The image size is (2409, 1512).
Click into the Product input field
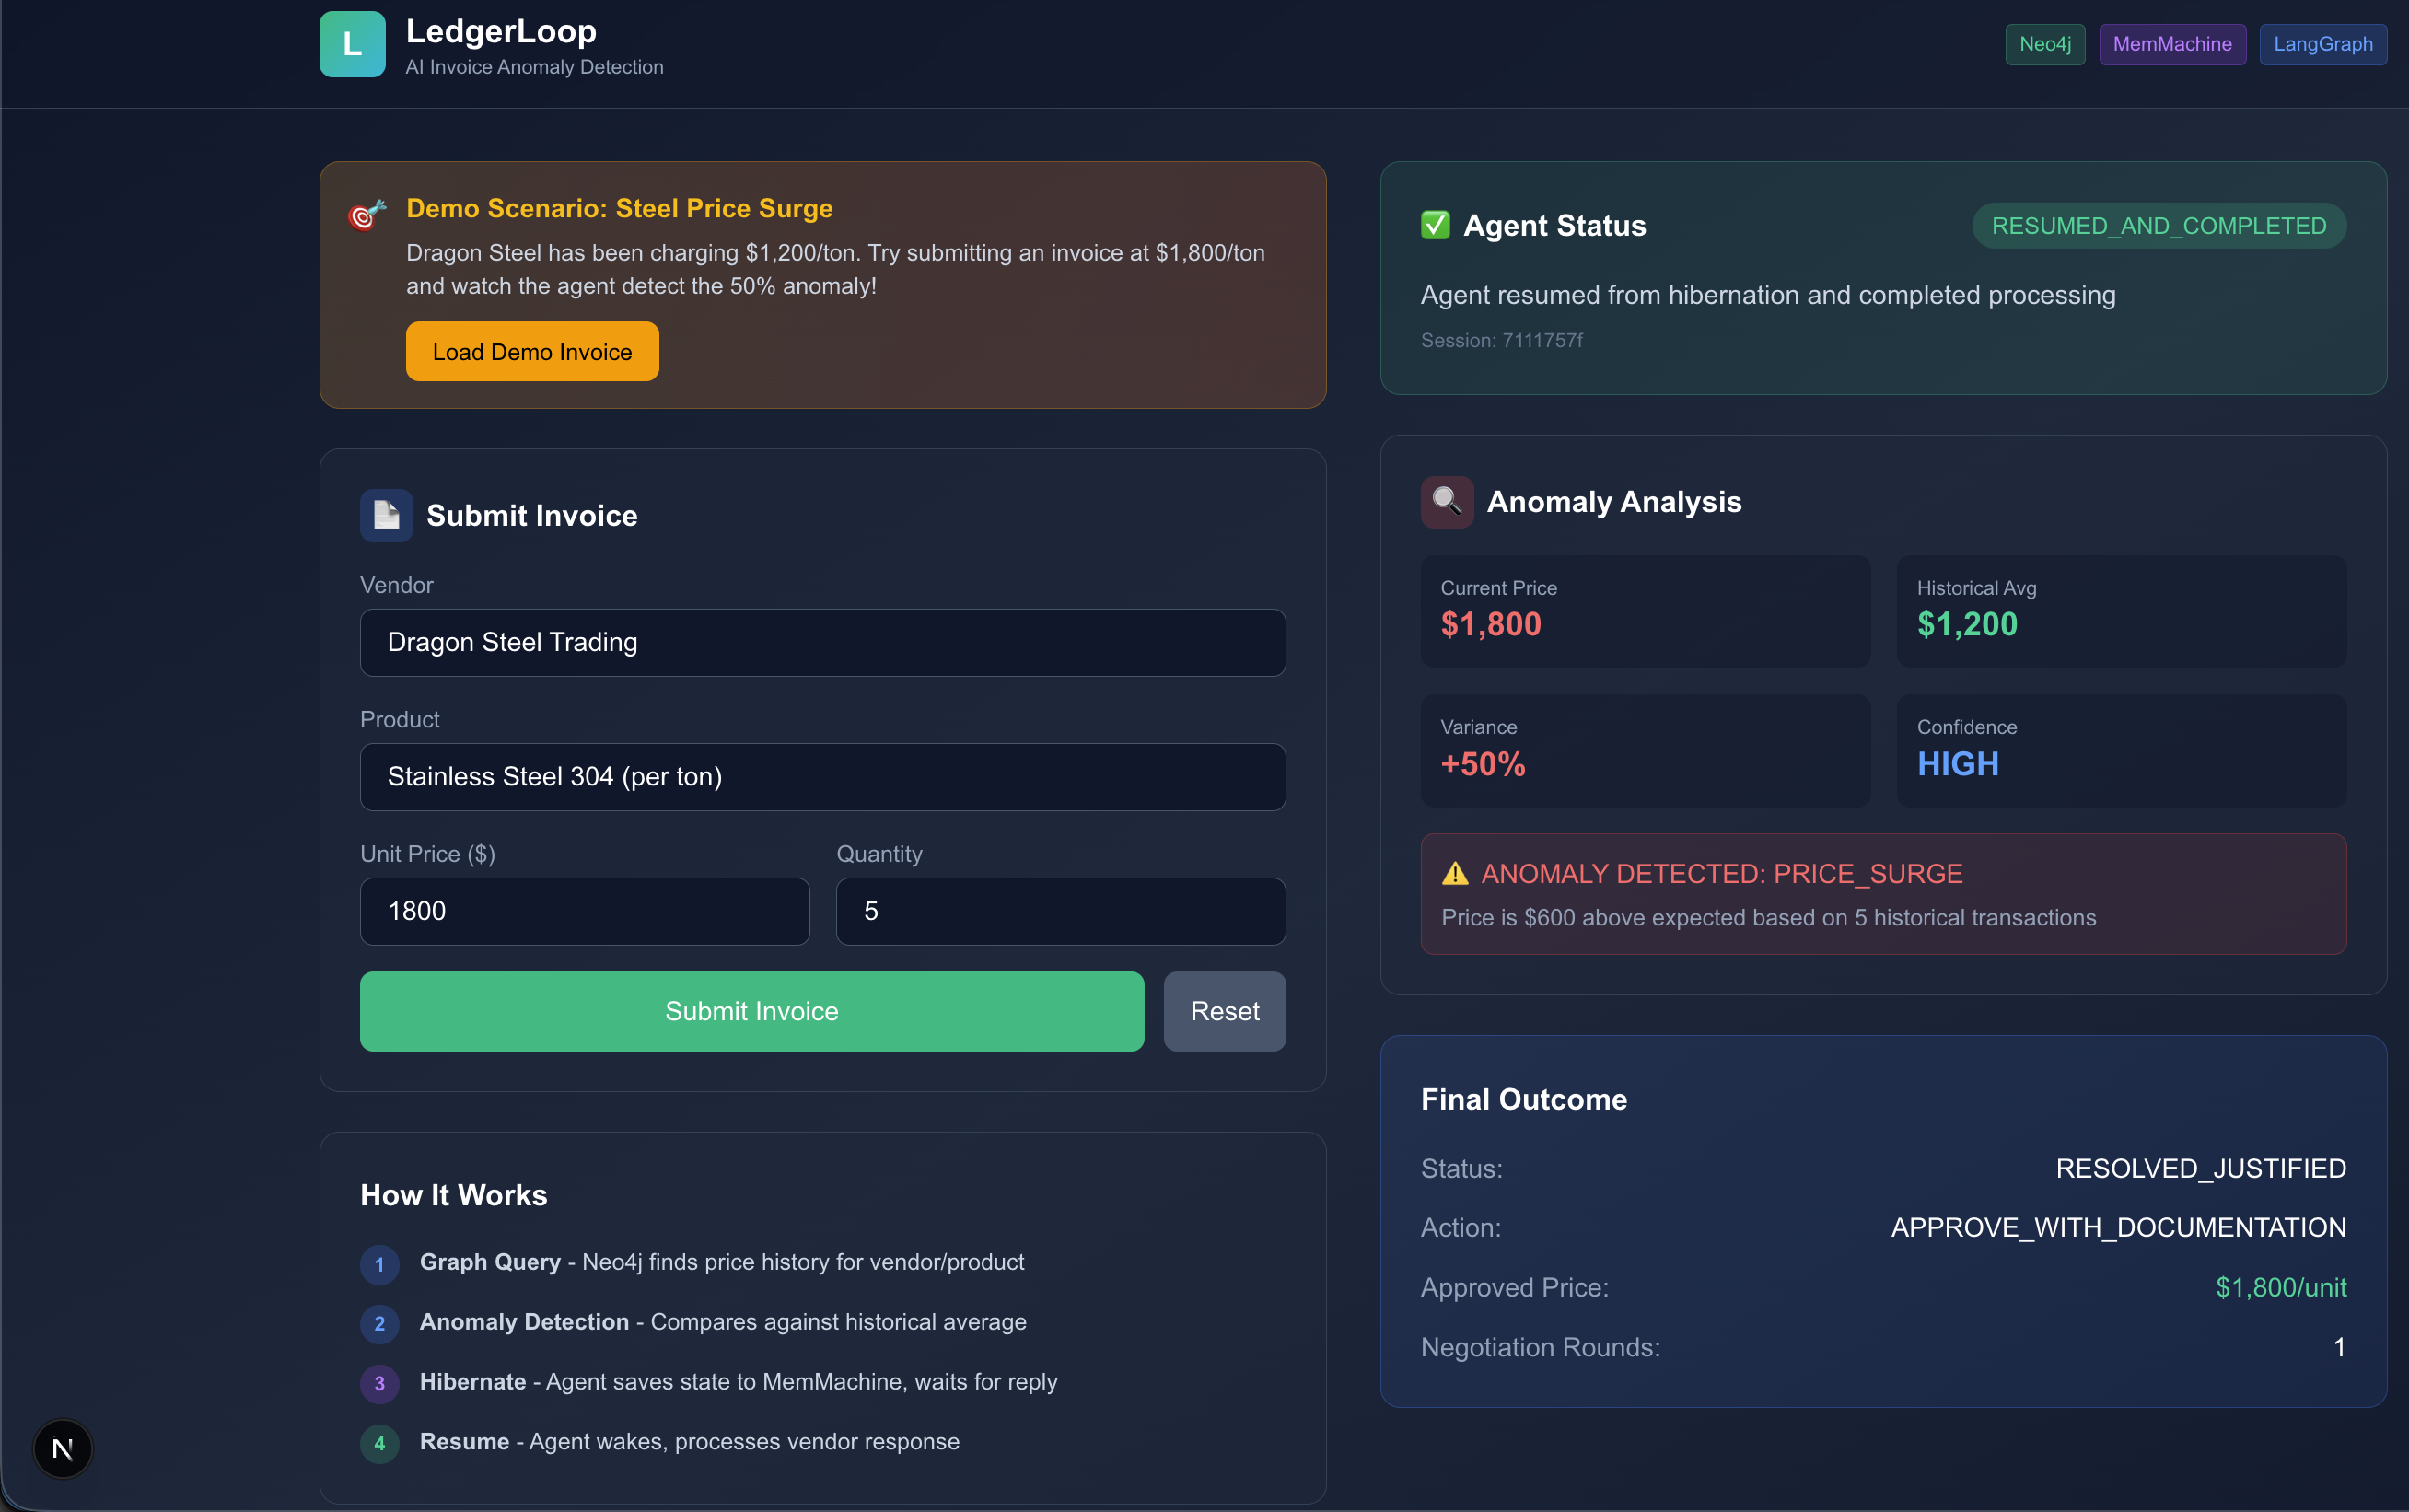coord(822,777)
